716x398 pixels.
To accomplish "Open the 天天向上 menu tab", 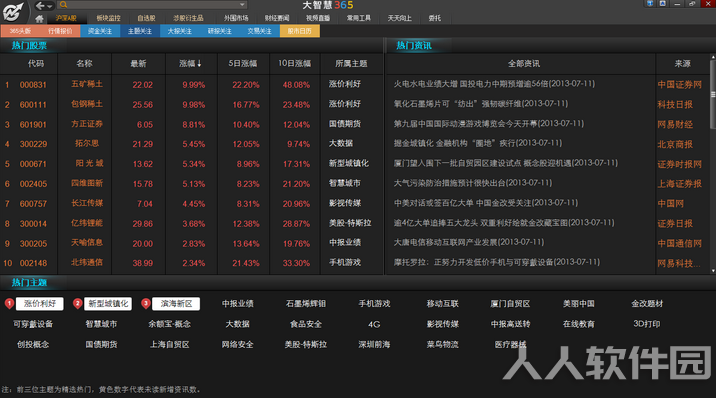I will point(400,18).
